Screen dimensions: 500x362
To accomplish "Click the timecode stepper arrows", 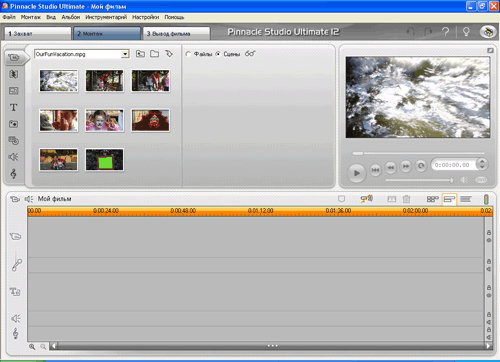I will (x=482, y=164).
